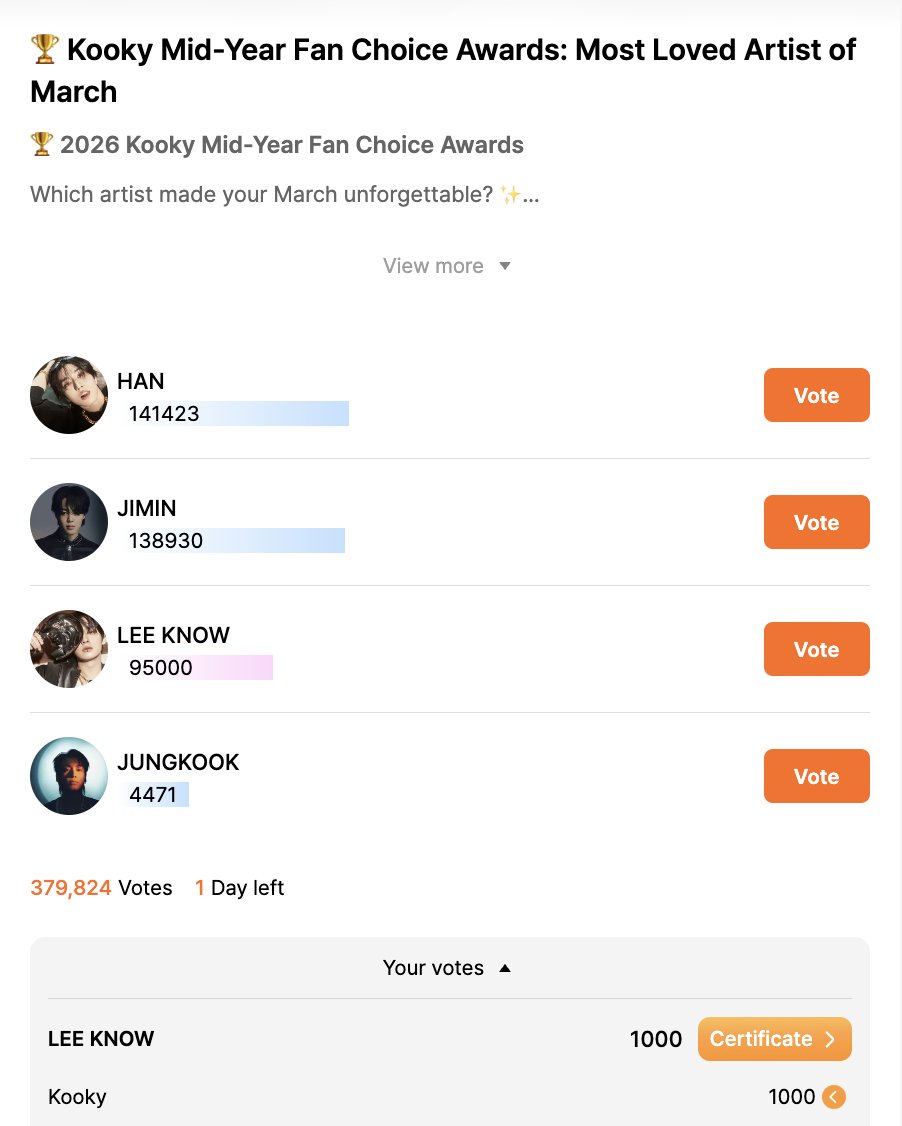
Task: Click the trophy icon beside 2026 Kooky subtitle
Action: click(x=42, y=144)
